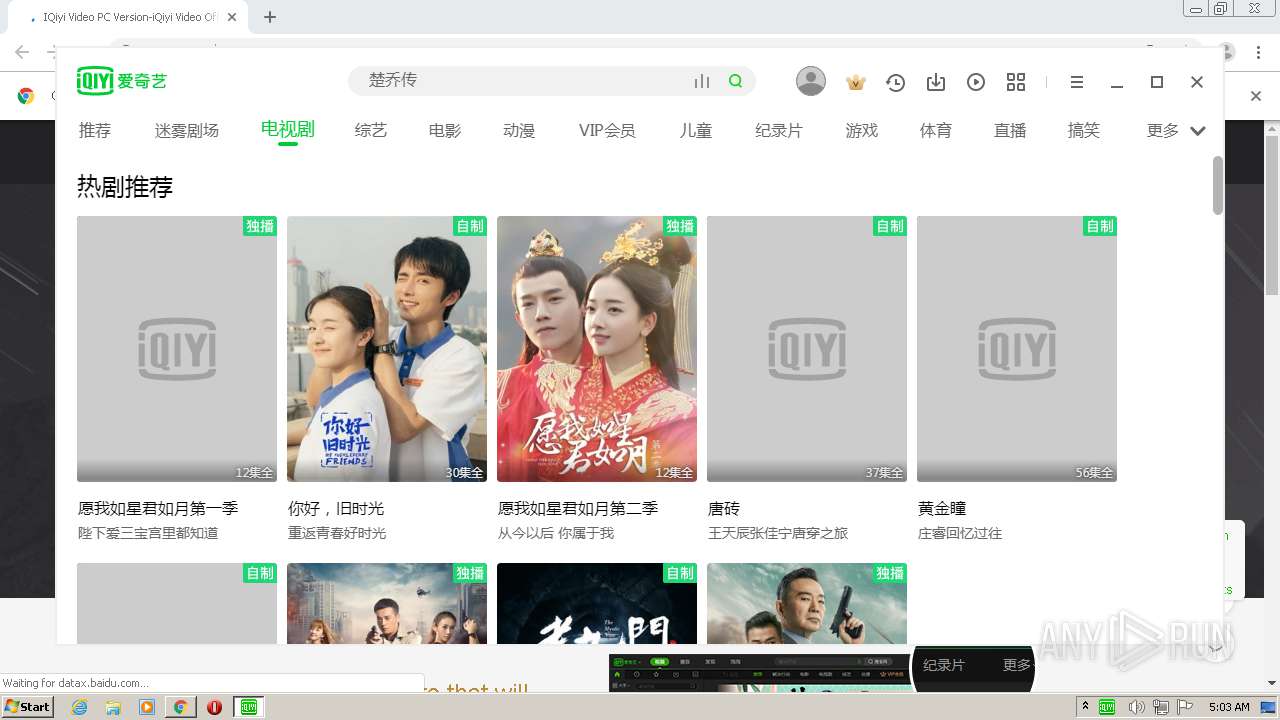
Task: Open Opera from taskbar
Action: coord(214,707)
